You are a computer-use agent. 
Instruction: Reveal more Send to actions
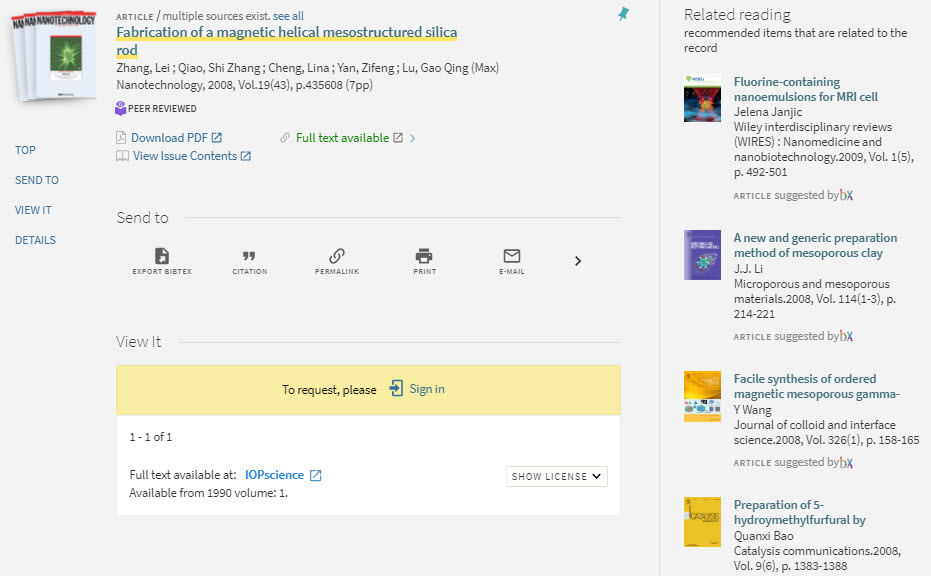tap(577, 260)
